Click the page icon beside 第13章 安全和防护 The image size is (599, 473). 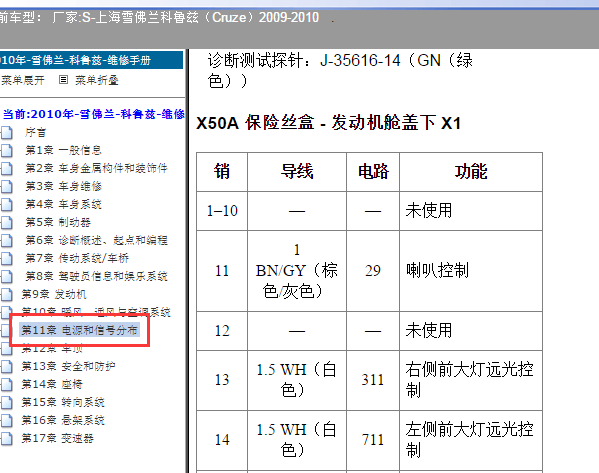(6, 366)
